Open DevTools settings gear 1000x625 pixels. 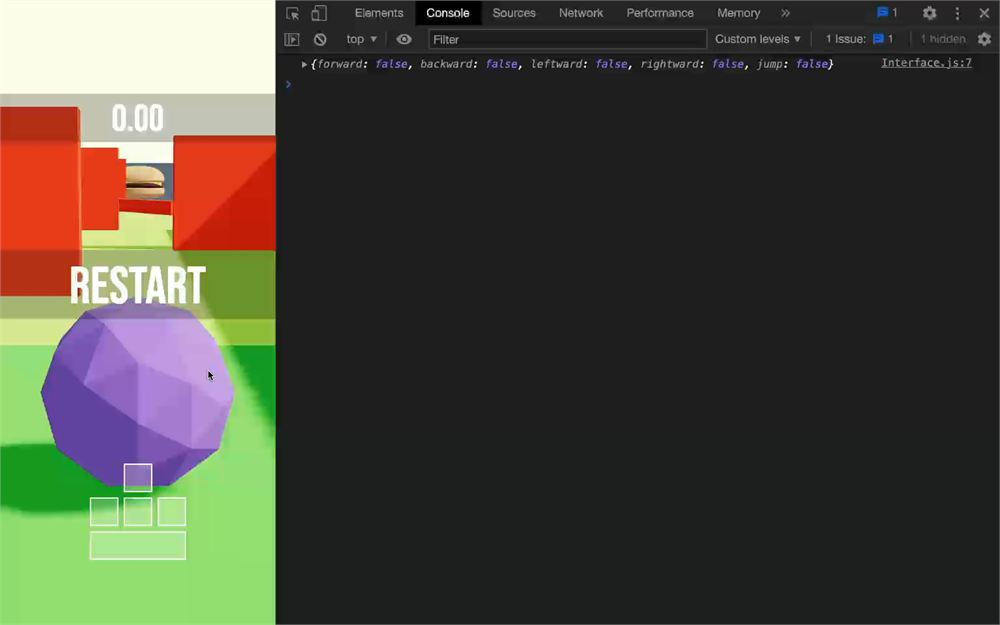tap(929, 13)
